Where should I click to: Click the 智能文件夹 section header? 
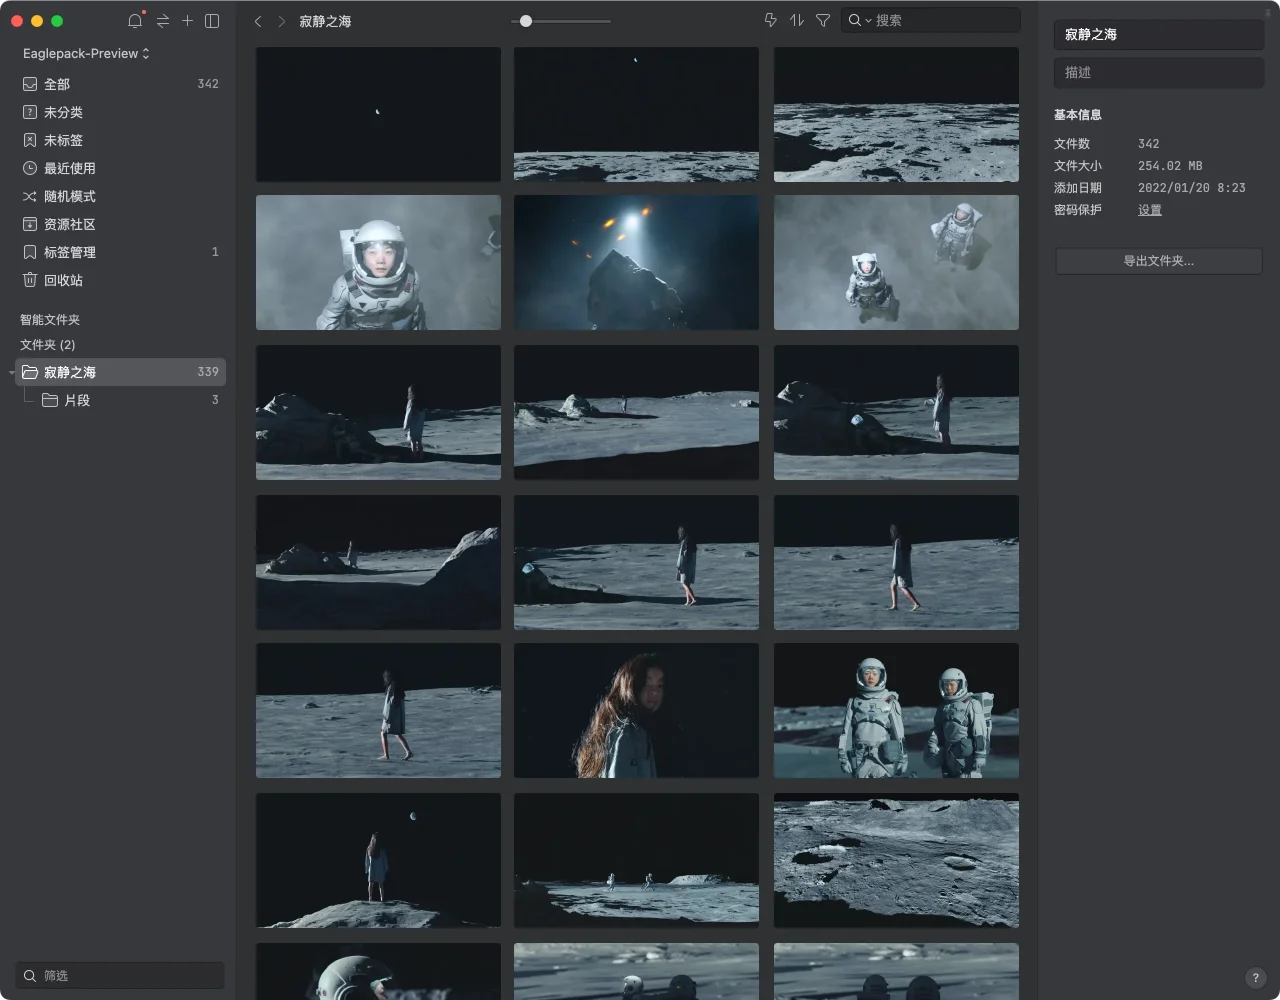pyautogui.click(x=50, y=320)
